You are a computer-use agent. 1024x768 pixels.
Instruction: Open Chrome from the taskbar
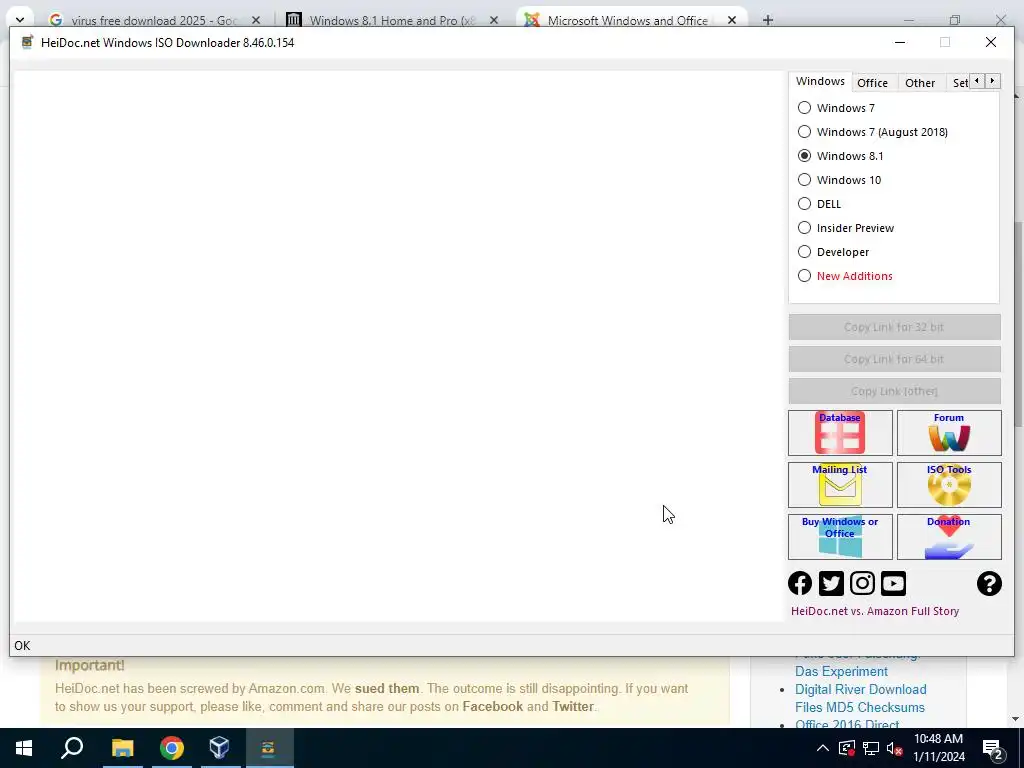pos(172,748)
